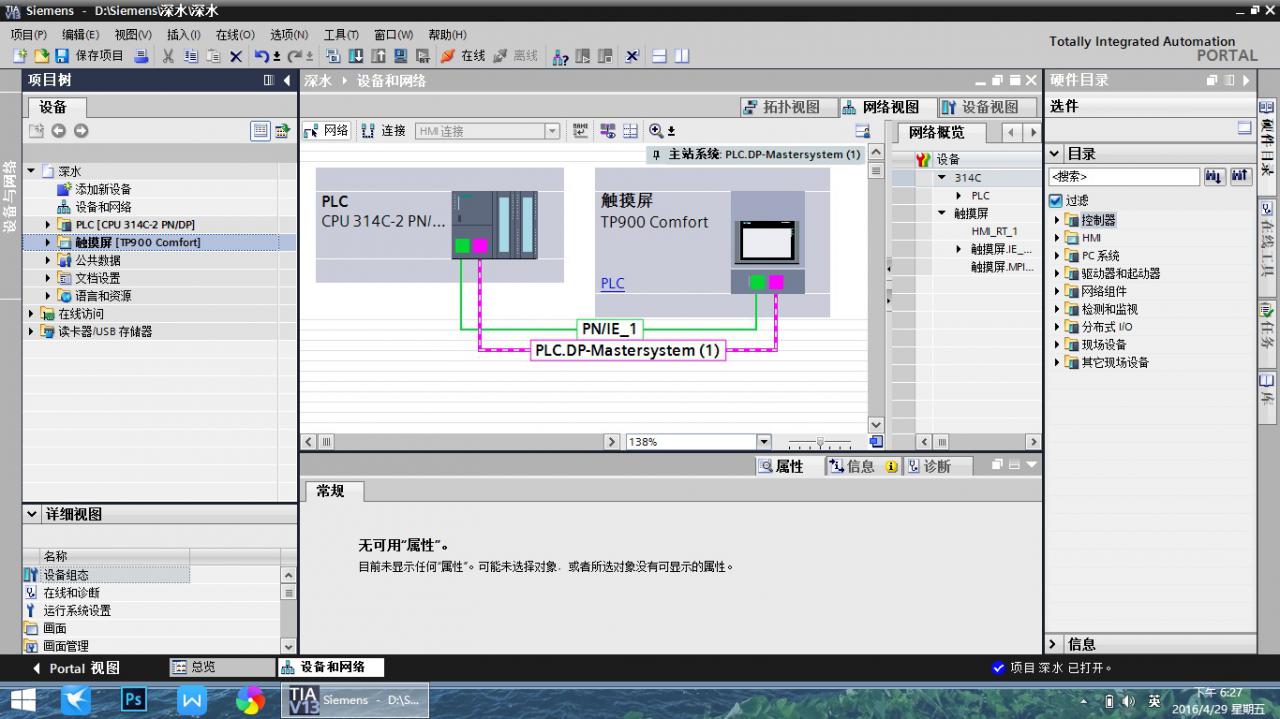This screenshot has height=719, width=1280.
Task: Click the search-down icon beside catalog search box
Action: 1214,177
